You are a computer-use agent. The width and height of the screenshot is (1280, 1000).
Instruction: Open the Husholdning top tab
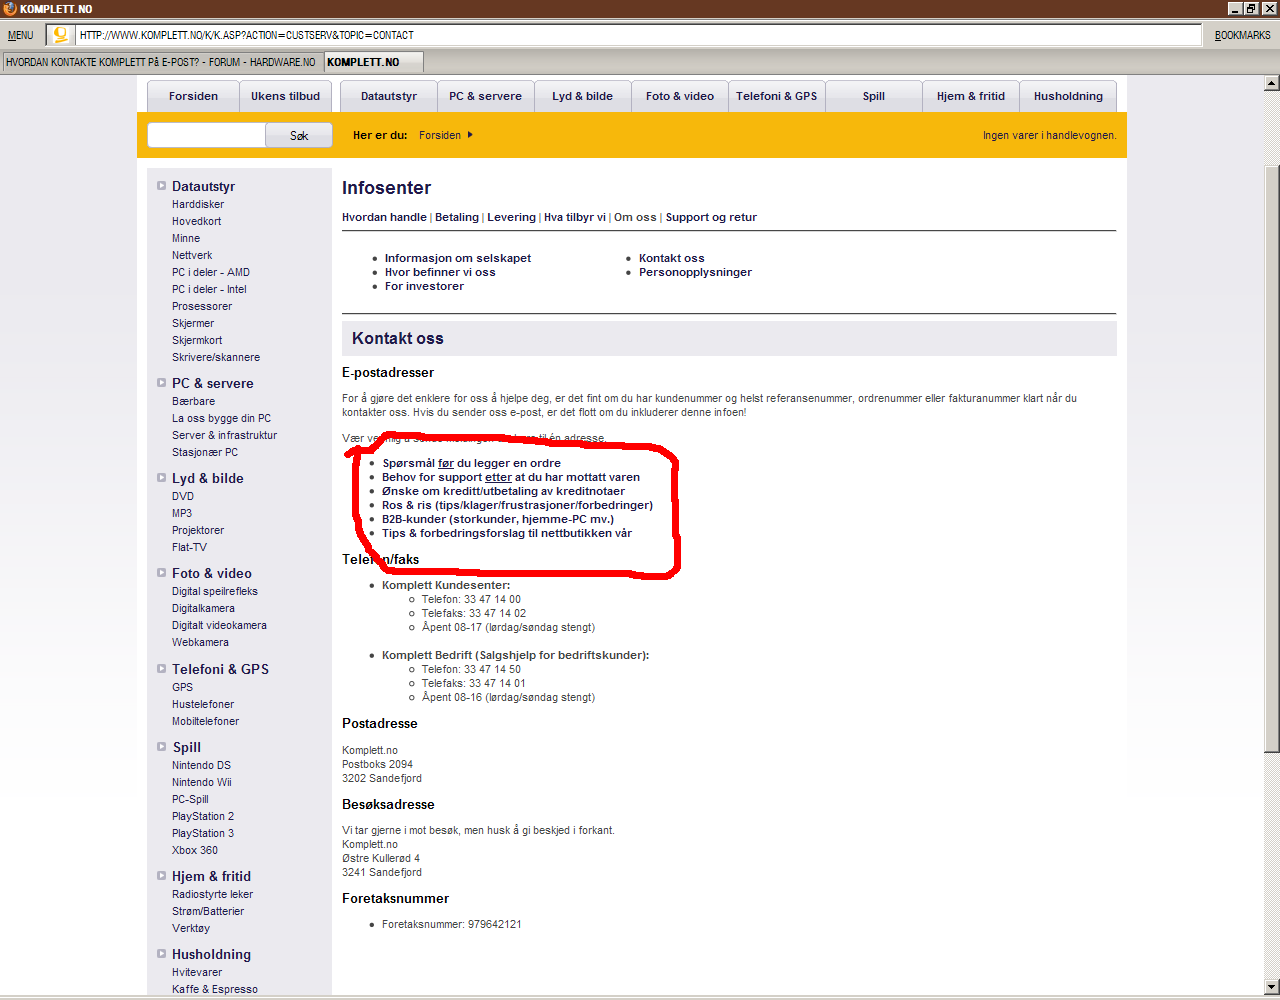coord(1068,96)
